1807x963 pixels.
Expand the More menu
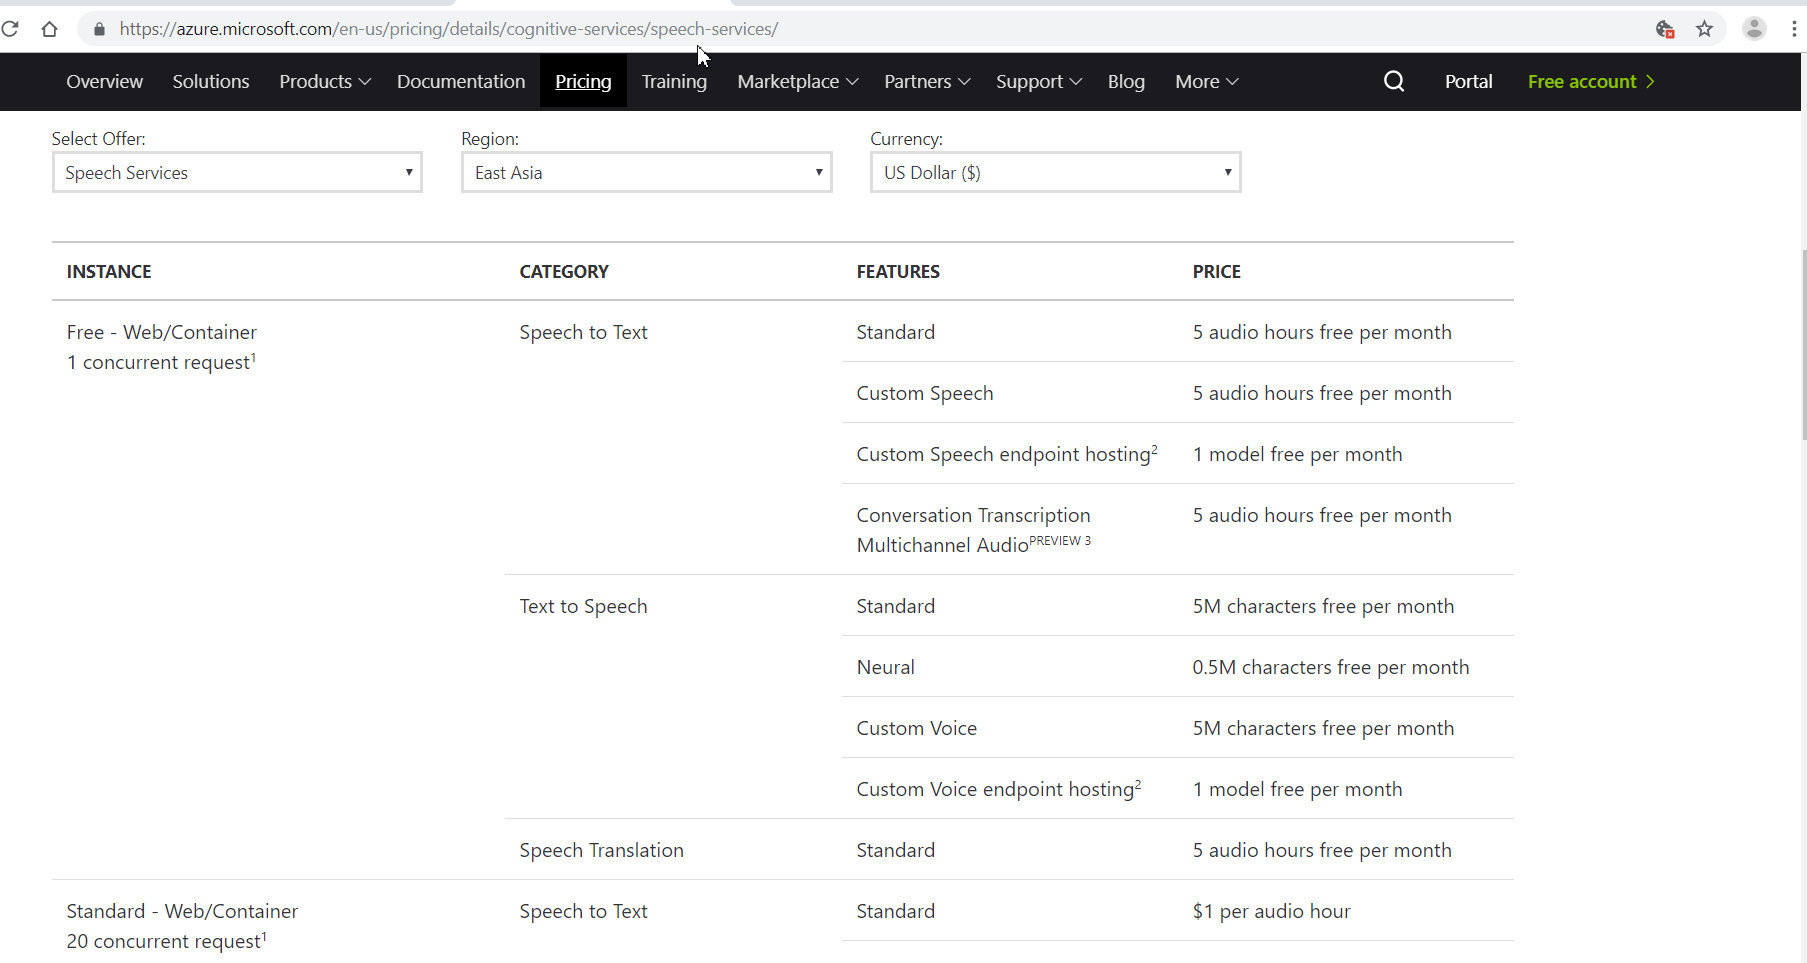pyautogui.click(x=1205, y=81)
